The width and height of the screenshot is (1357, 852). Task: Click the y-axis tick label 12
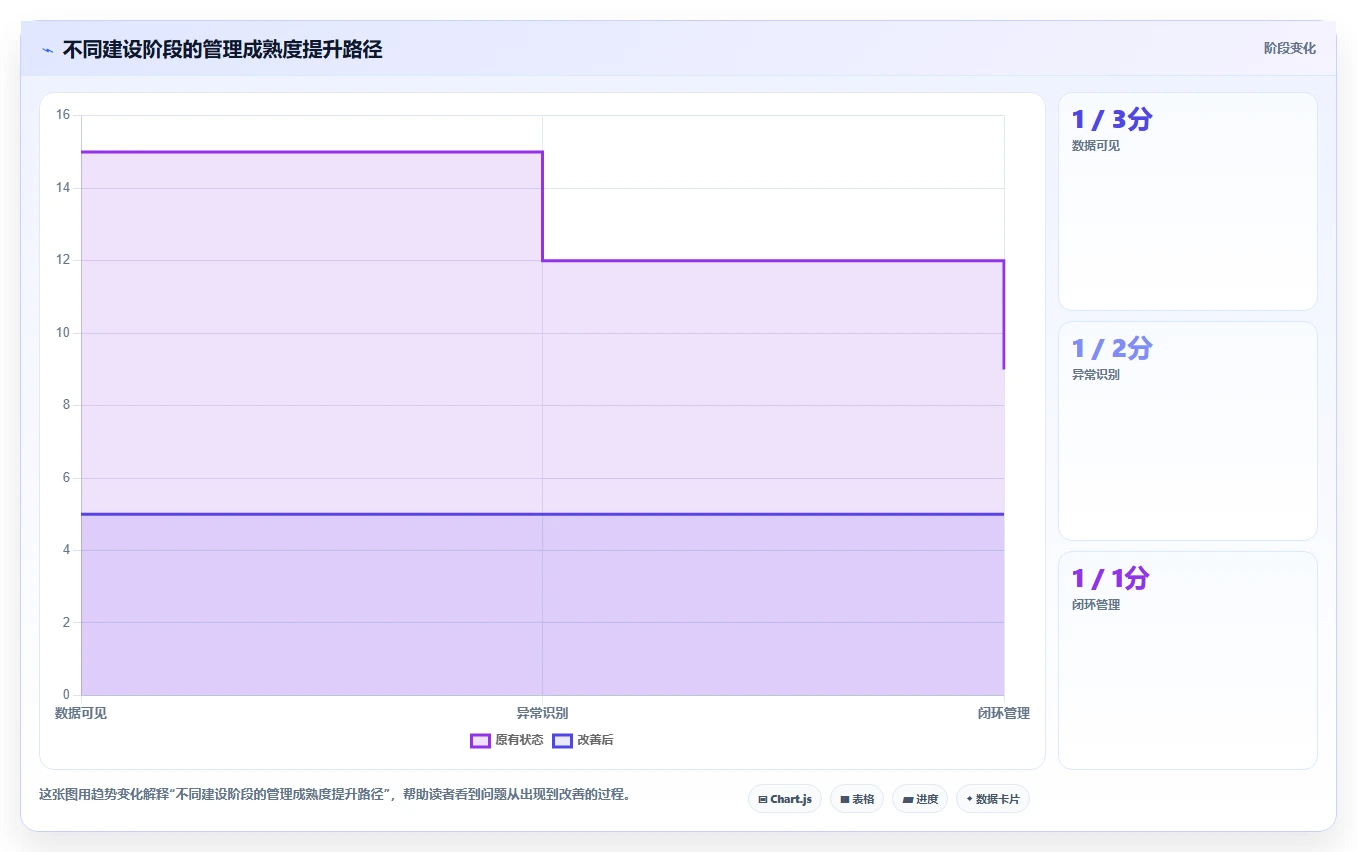point(63,260)
